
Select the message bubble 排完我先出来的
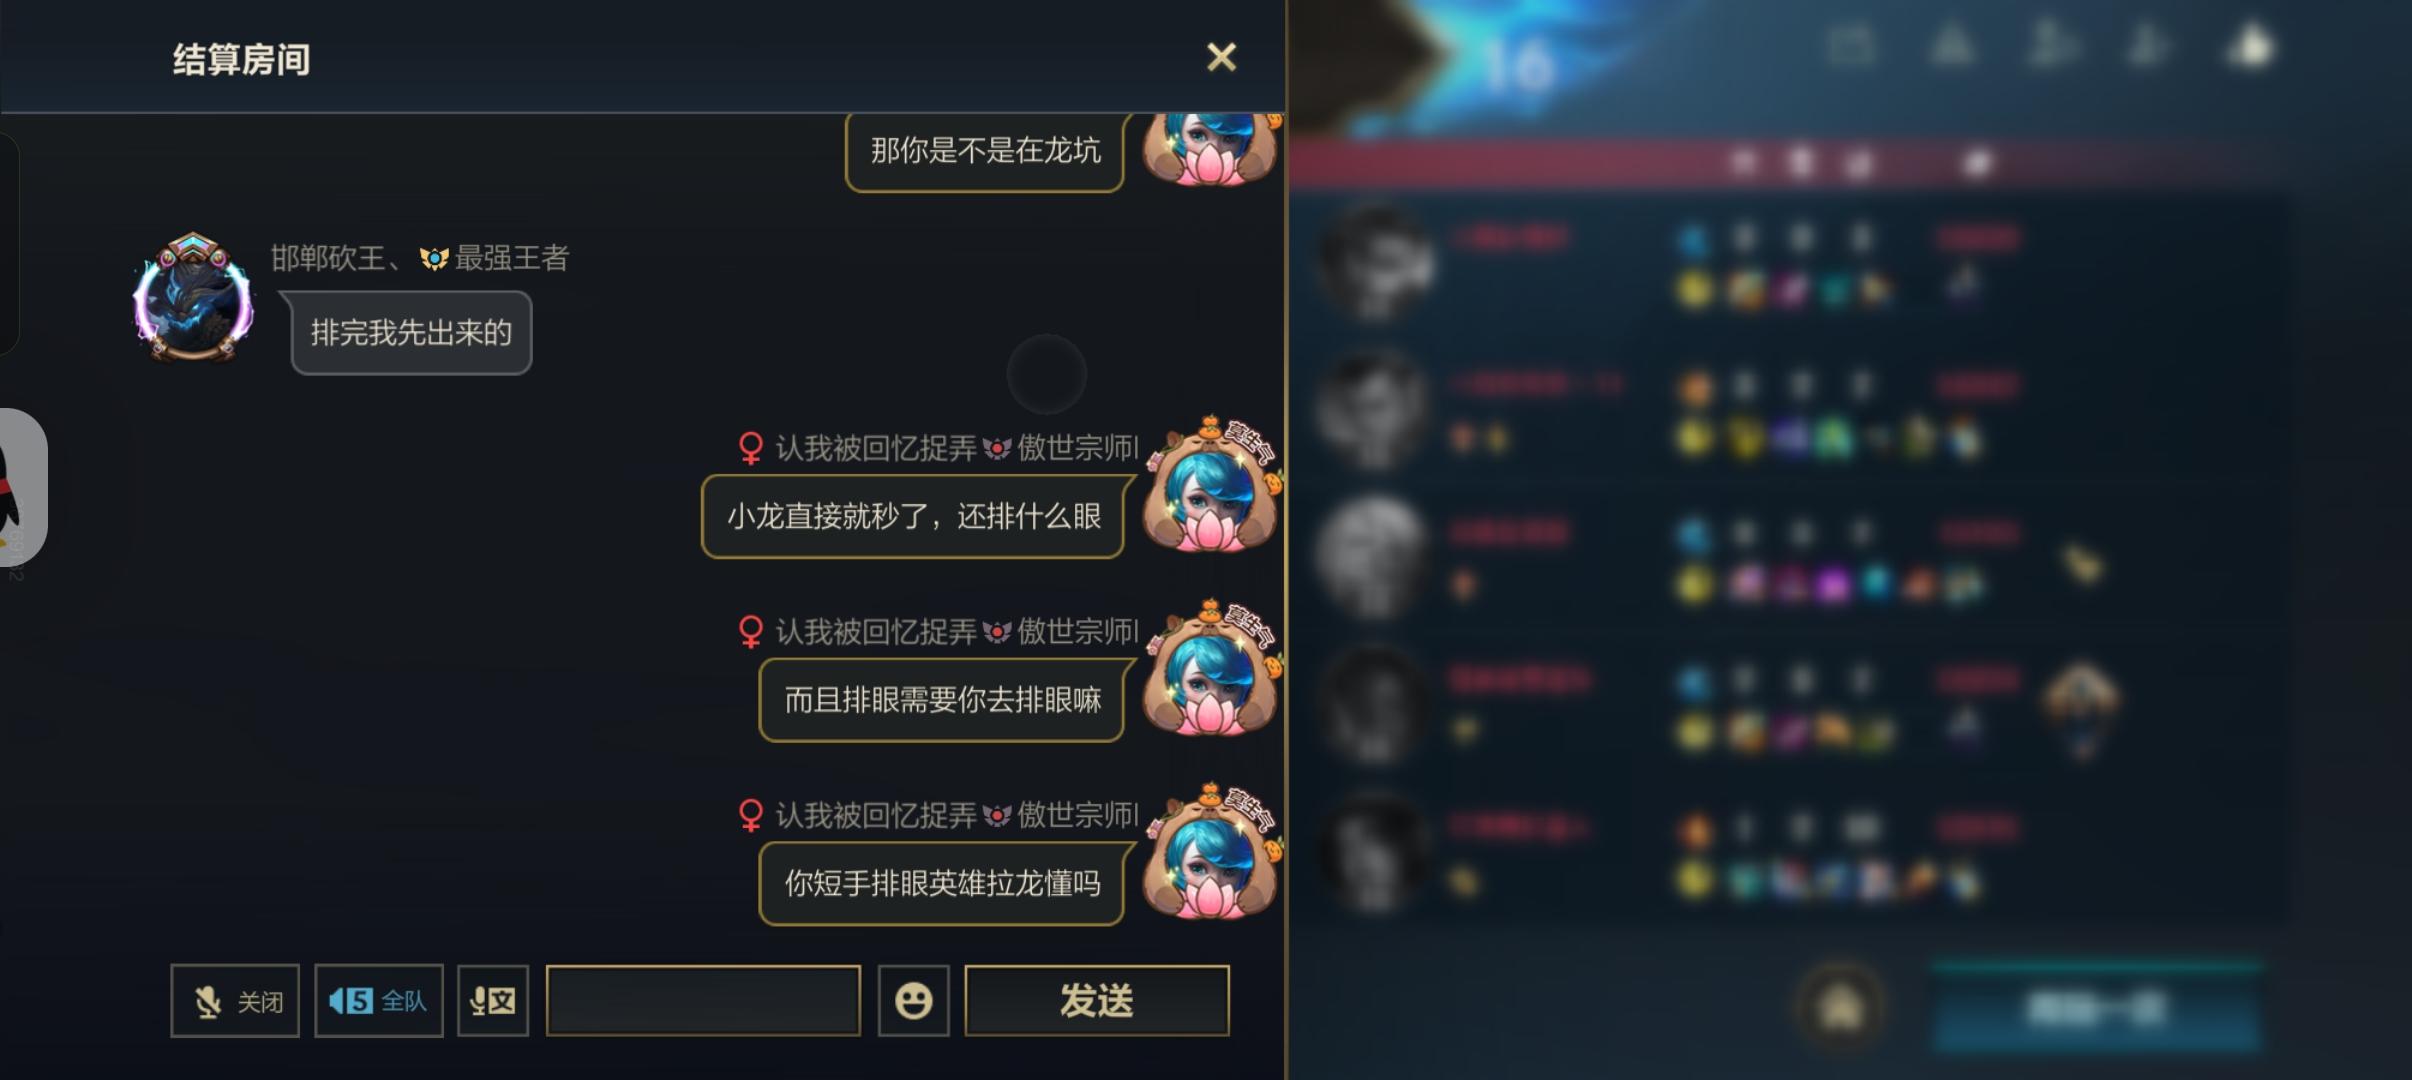point(411,333)
